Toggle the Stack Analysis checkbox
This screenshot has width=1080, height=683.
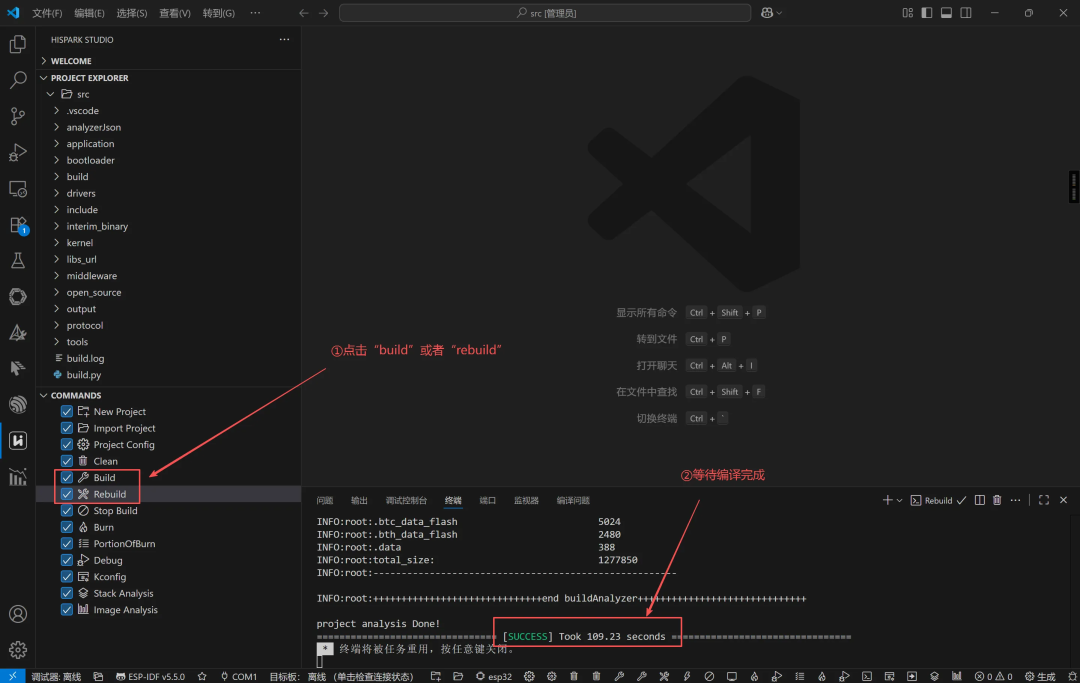click(67, 593)
